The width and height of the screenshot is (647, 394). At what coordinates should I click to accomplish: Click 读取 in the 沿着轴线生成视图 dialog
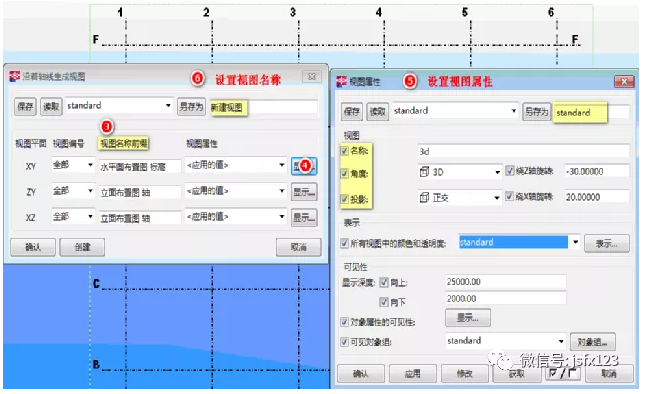pos(51,106)
